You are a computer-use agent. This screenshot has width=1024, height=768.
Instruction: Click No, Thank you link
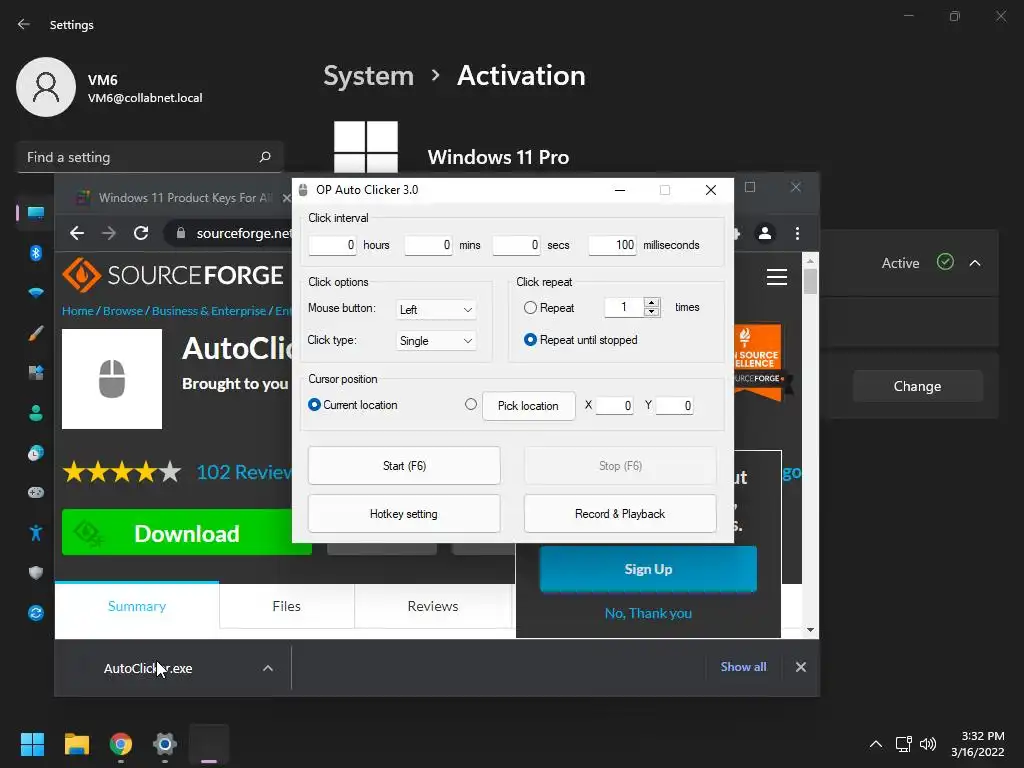point(648,613)
